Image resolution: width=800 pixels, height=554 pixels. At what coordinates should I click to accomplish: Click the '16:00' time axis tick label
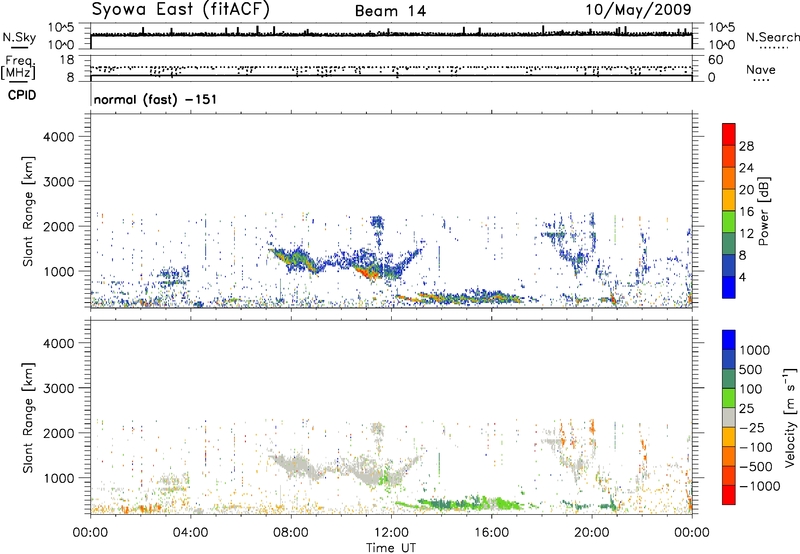[x=491, y=533]
